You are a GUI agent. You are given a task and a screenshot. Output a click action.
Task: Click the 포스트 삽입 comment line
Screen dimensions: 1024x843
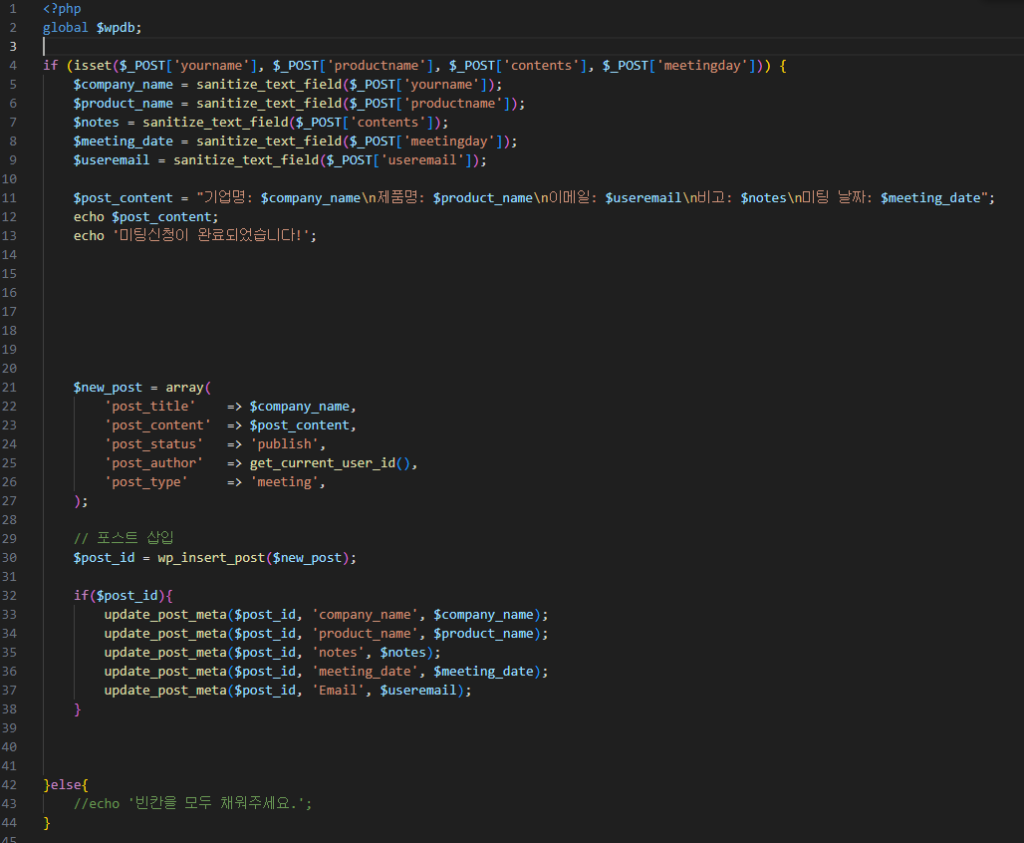coord(125,539)
